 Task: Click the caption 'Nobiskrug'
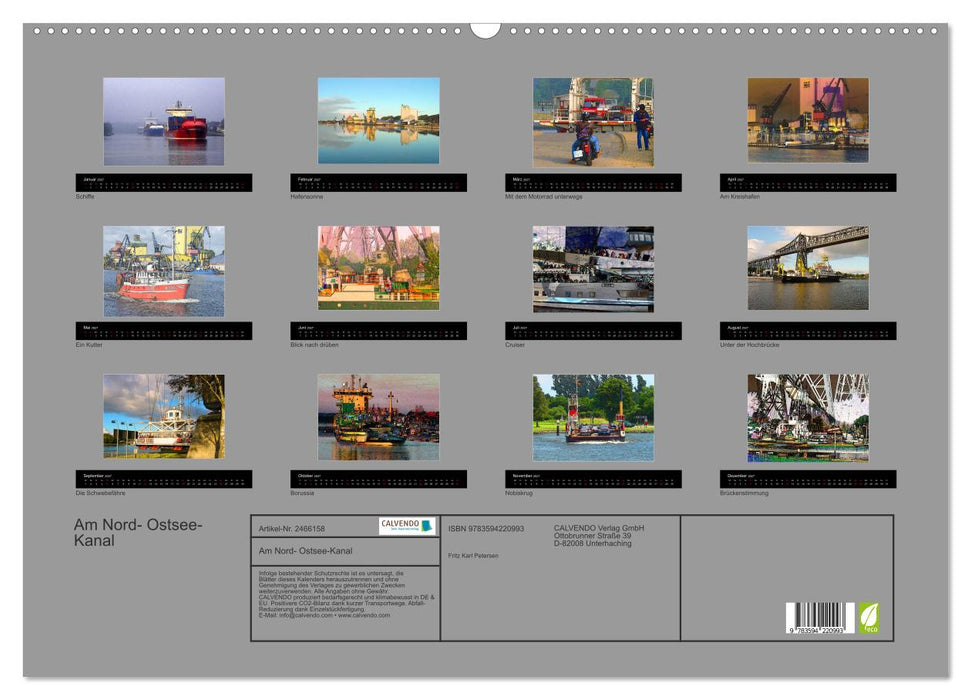pyautogui.click(x=519, y=494)
